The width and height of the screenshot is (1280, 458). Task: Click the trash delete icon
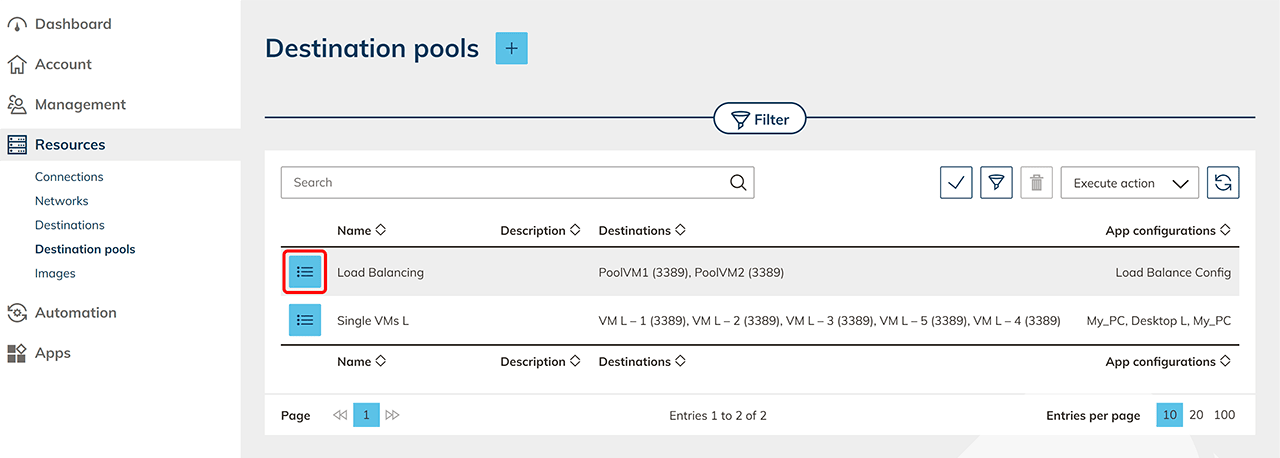click(1036, 183)
